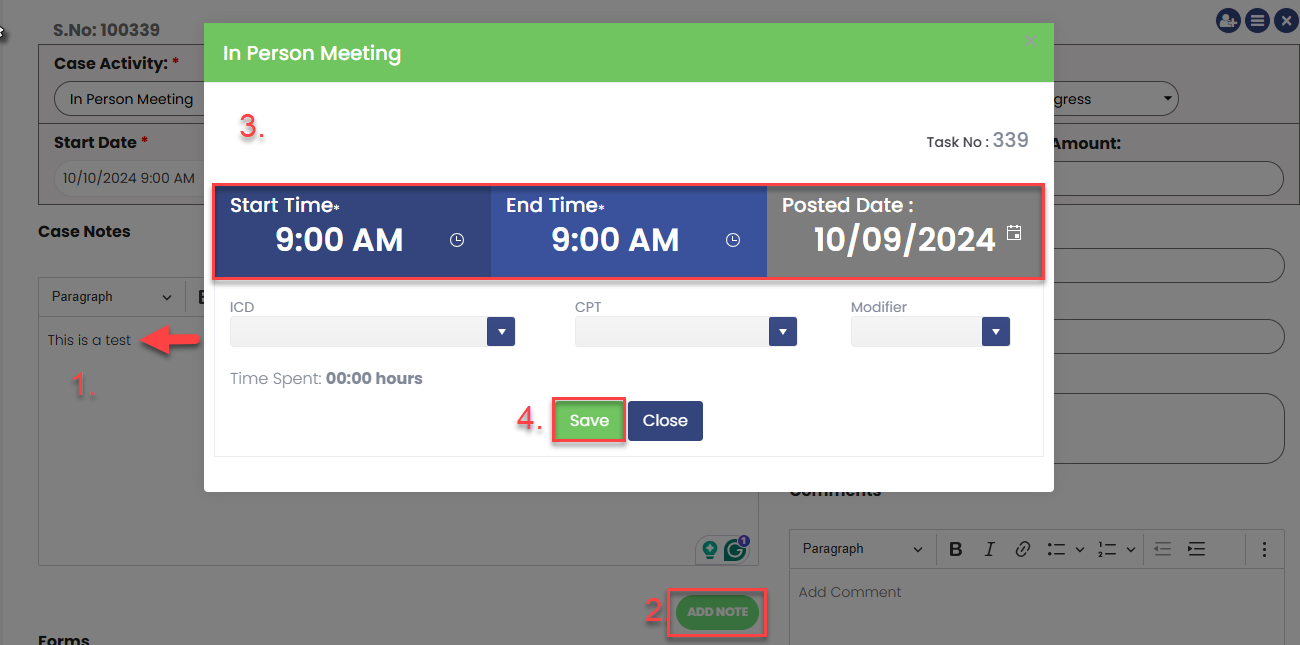Insert link in the Comments editor

point(1022,549)
